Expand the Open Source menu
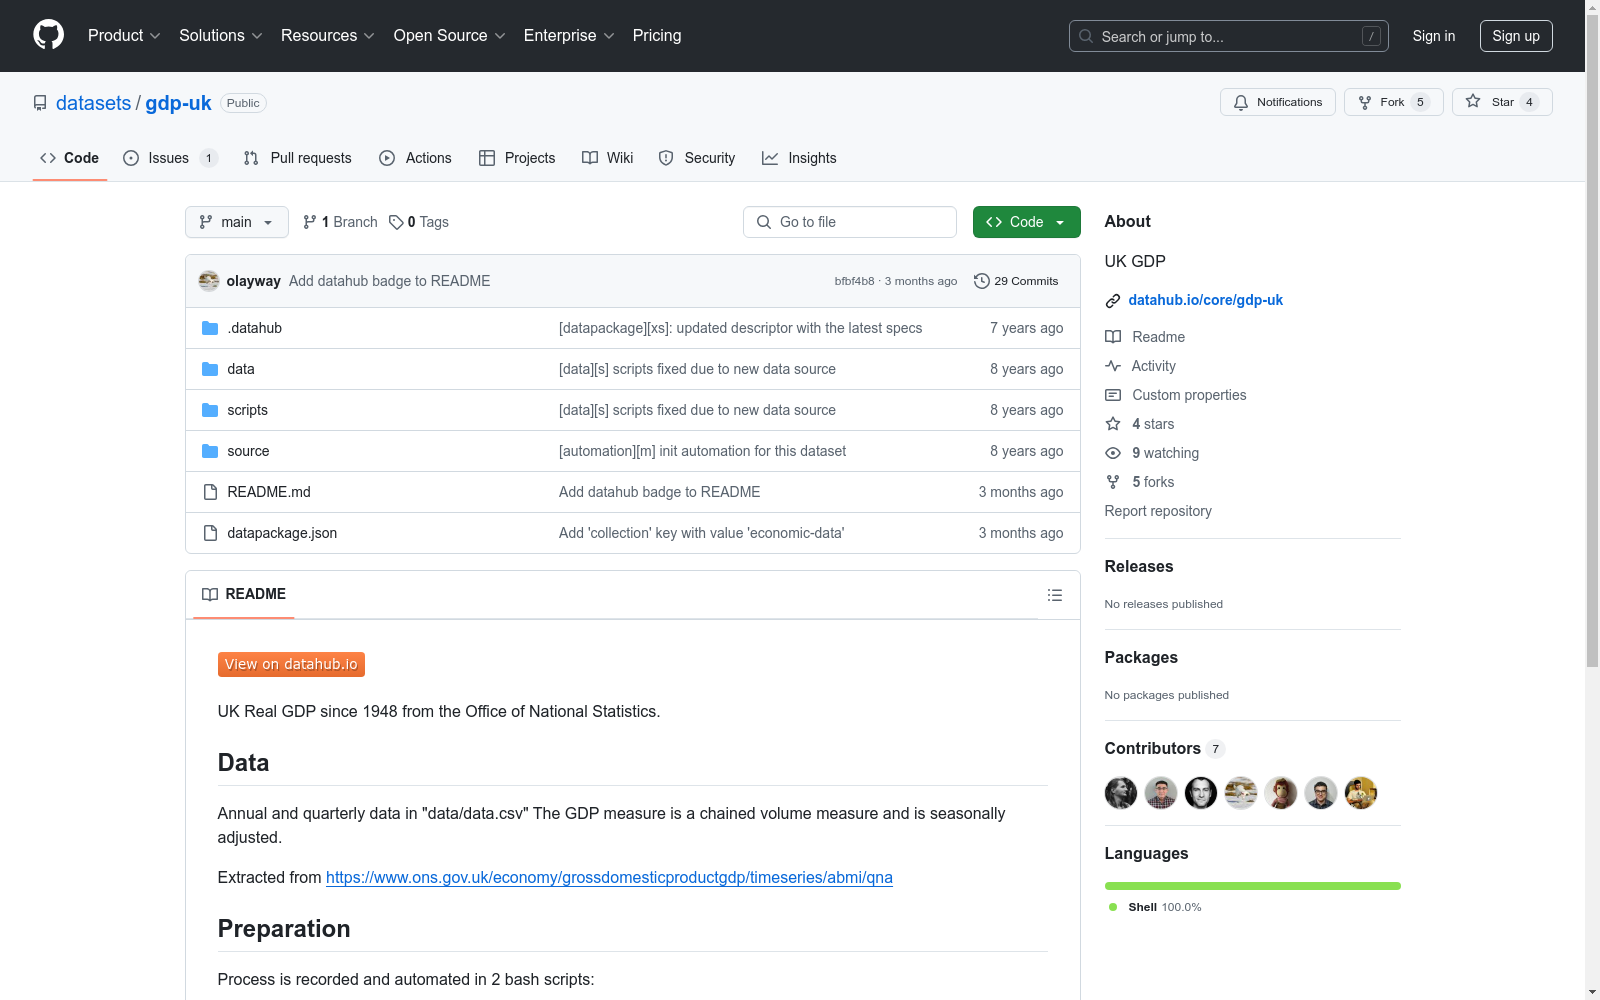Viewport: 1600px width, 1000px height. pyautogui.click(x=450, y=36)
